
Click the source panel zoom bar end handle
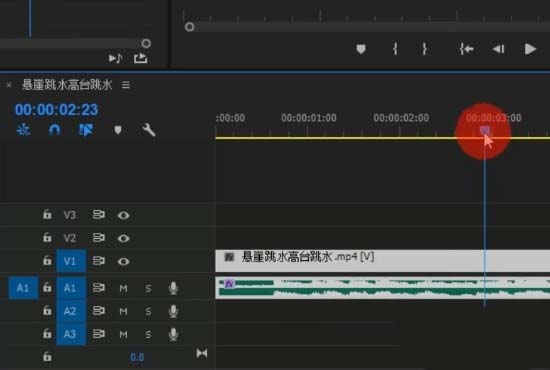pos(146,43)
